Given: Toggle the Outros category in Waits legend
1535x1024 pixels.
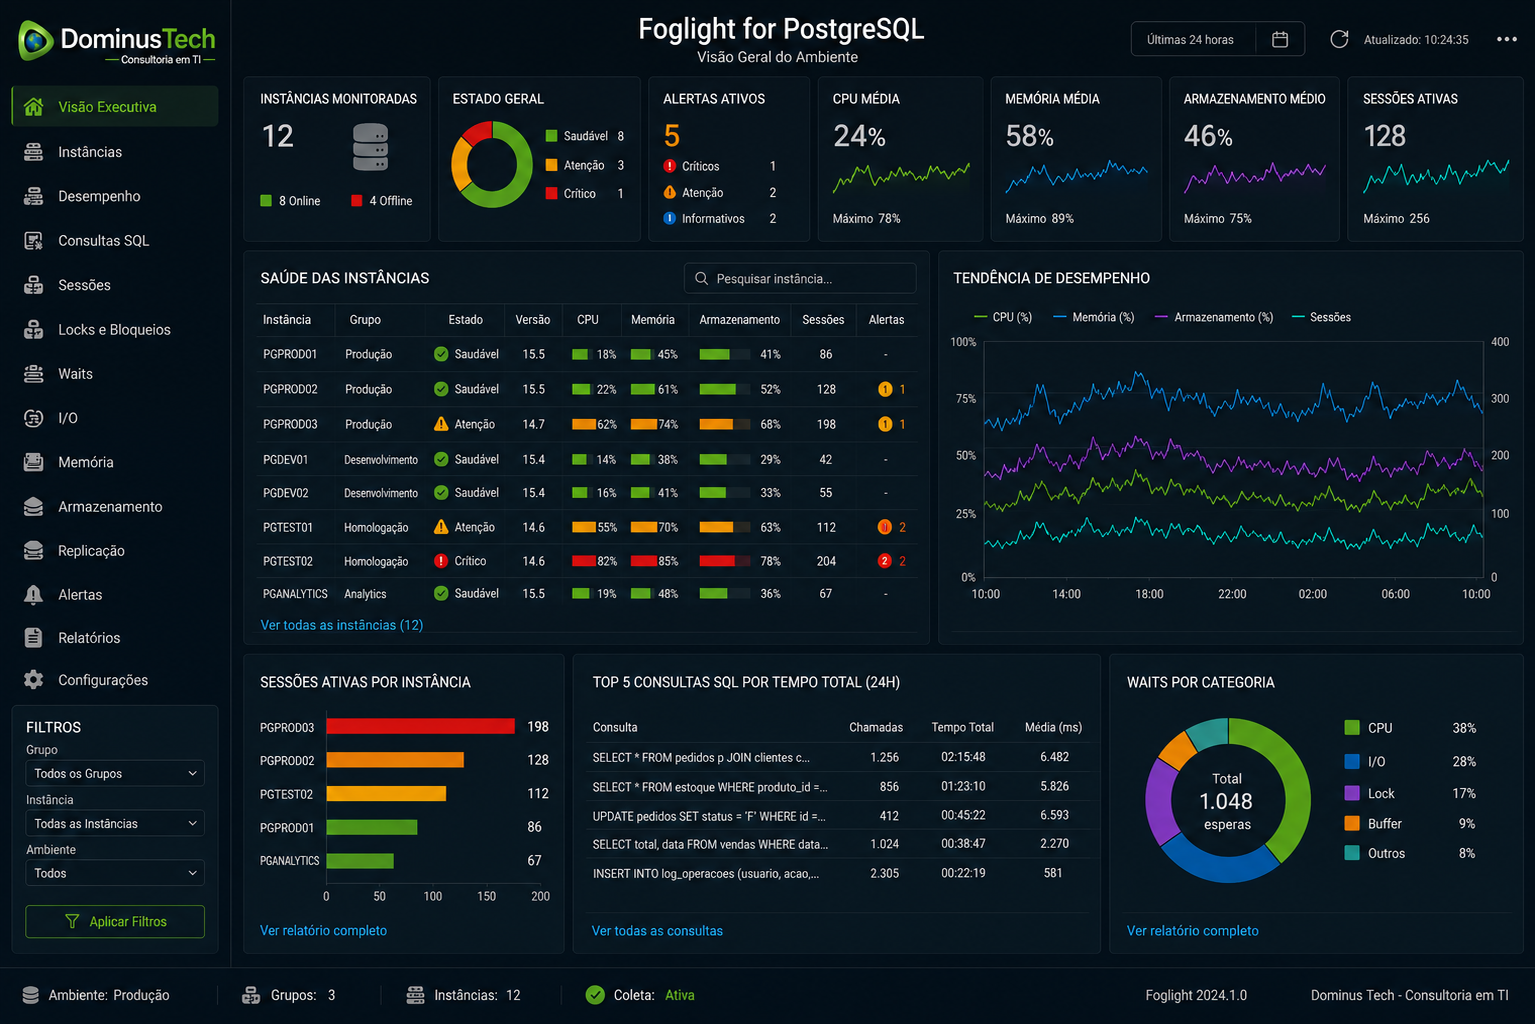Looking at the screenshot, I should (1410, 853).
